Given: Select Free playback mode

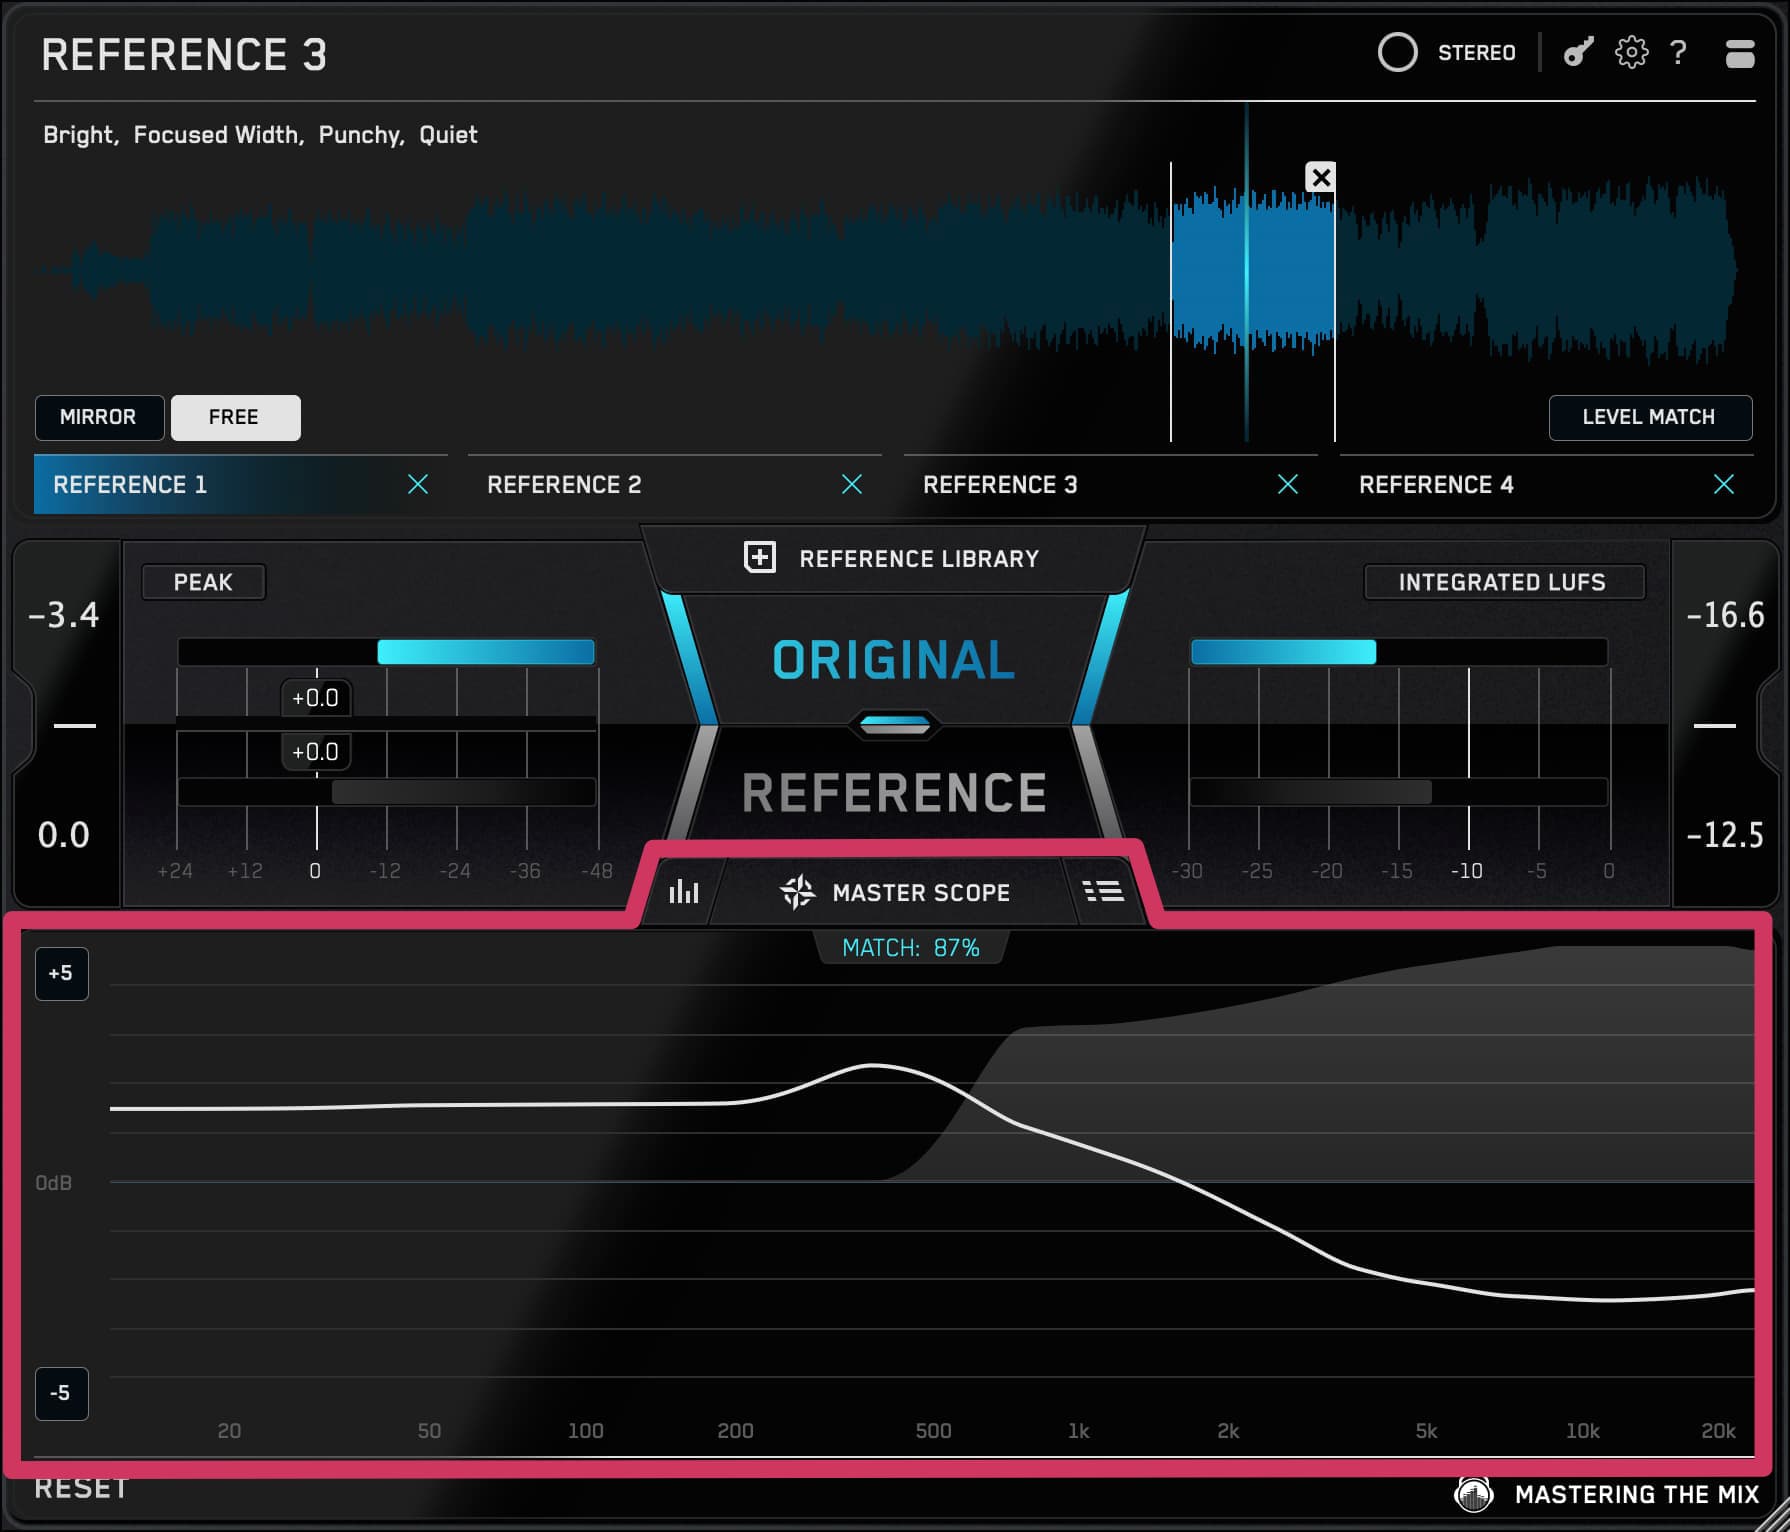Looking at the screenshot, I should (x=235, y=417).
